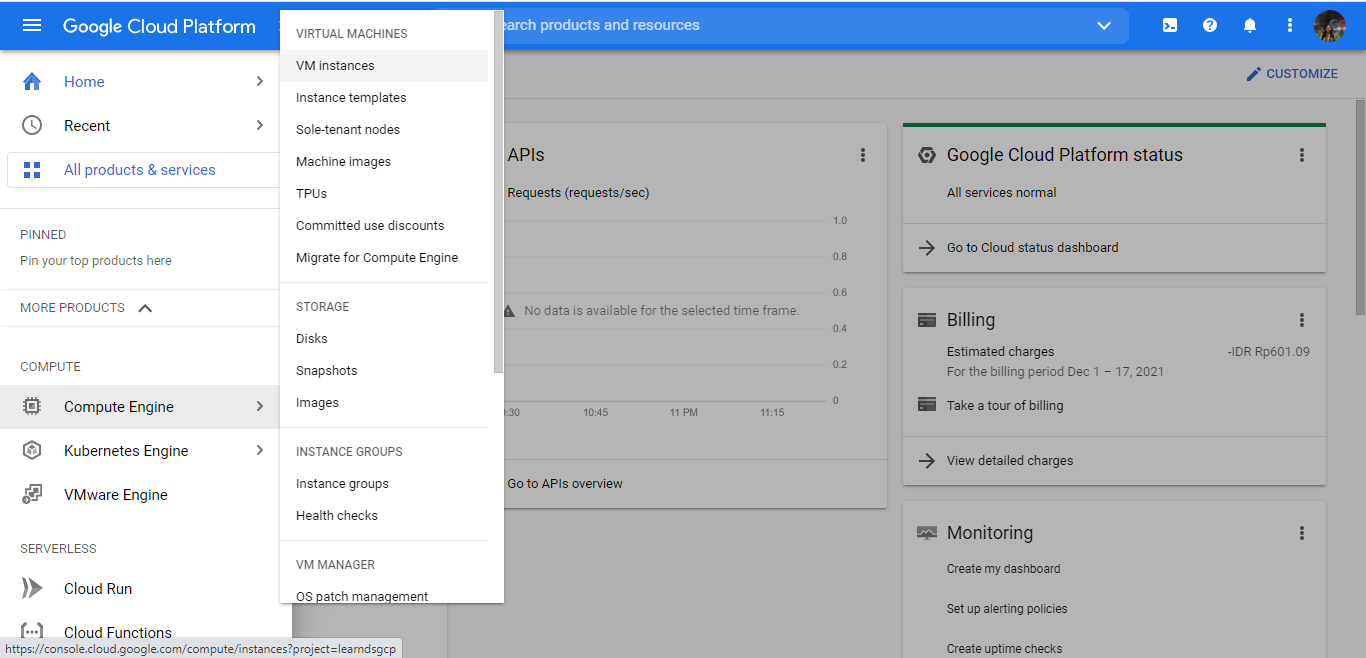Click the All products grid icon

[x=32, y=170]
